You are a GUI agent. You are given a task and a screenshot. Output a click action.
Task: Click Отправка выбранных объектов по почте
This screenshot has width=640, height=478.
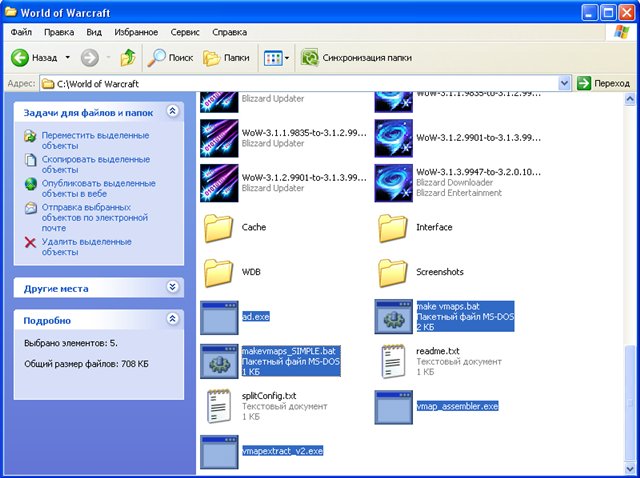click(x=95, y=217)
